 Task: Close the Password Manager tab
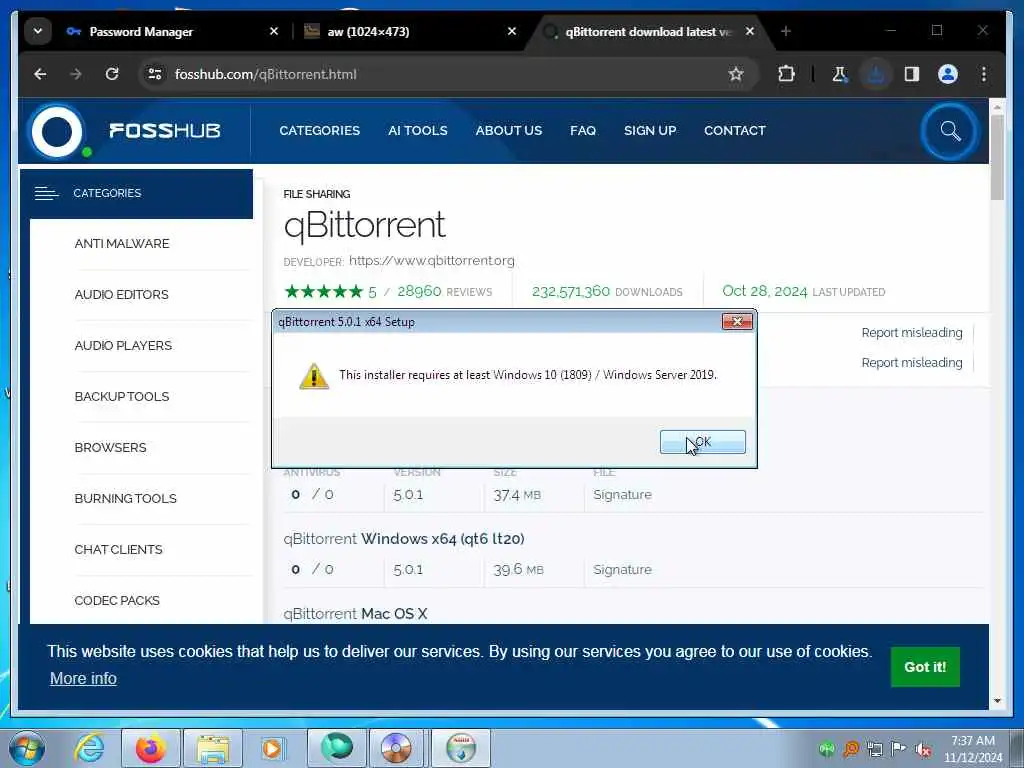click(274, 31)
